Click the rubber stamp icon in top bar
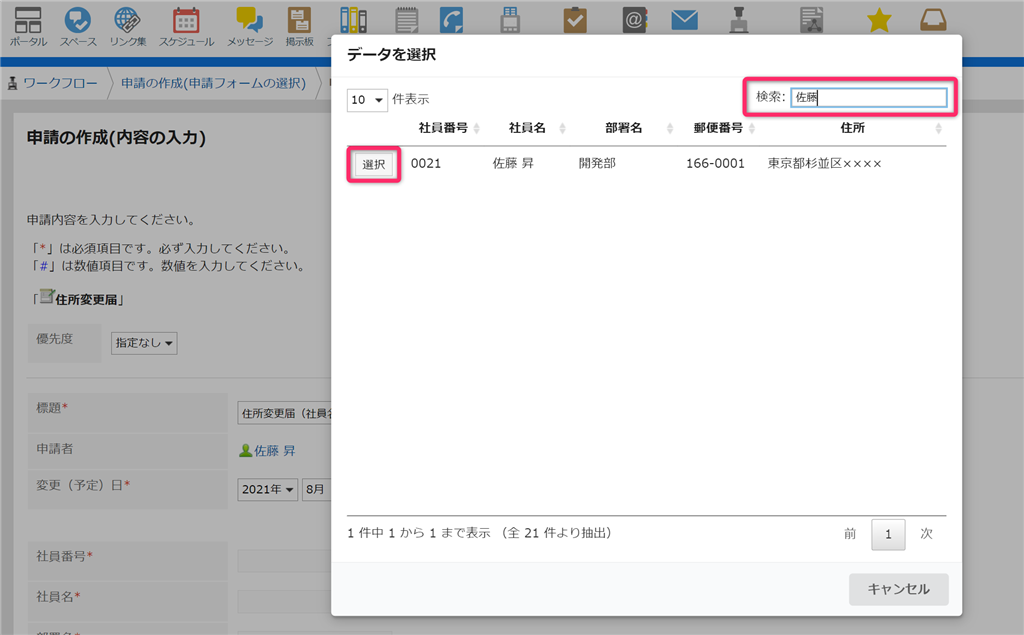 coord(739,20)
